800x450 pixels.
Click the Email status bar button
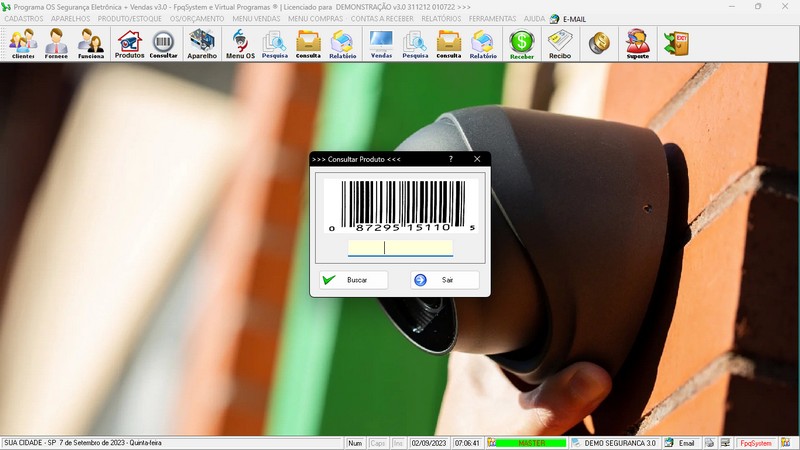pyautogui.click(x=681, y=443)
